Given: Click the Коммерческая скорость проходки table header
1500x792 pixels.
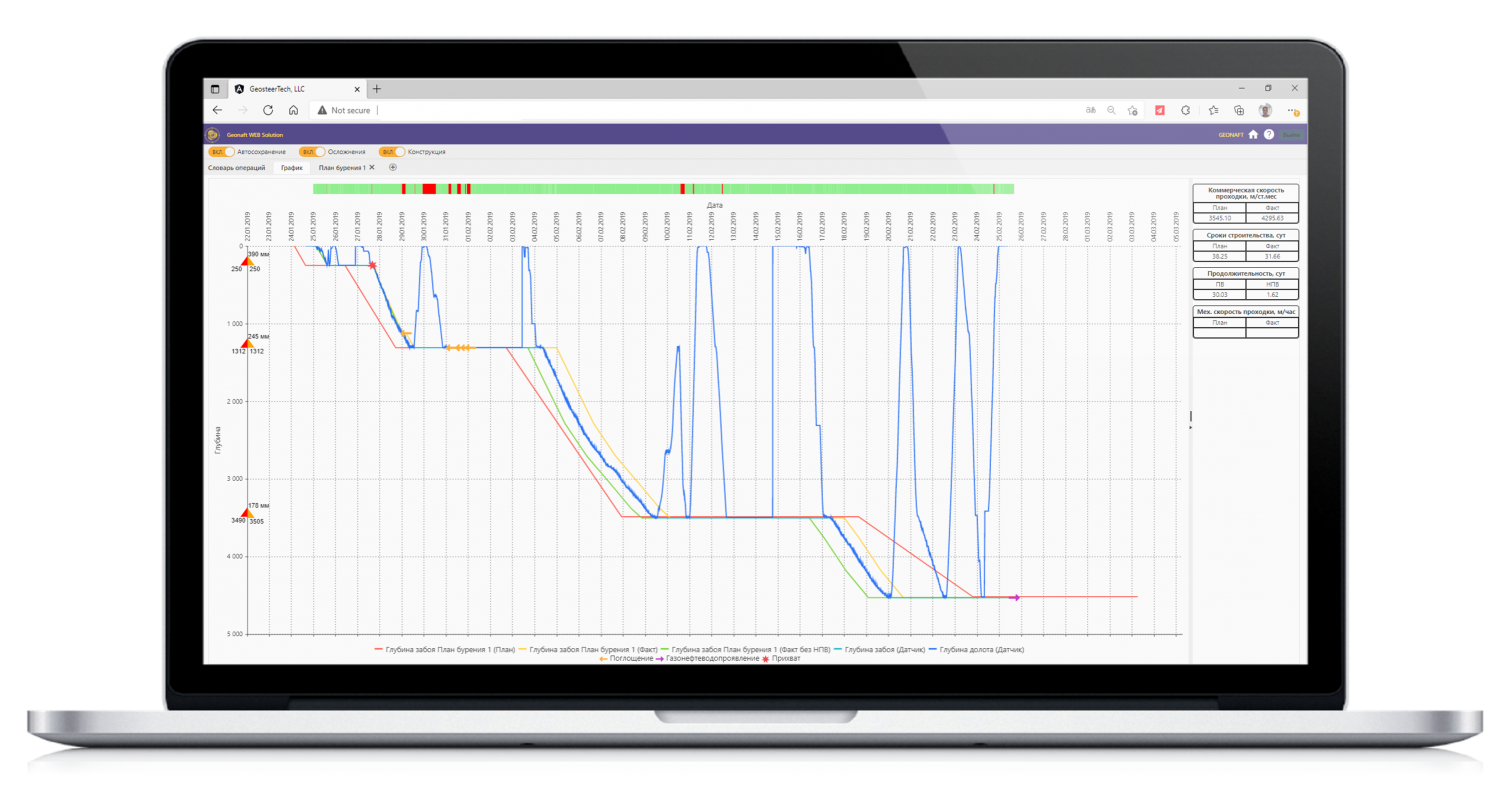Looking at the screenshot, I should coord(1245,193).
